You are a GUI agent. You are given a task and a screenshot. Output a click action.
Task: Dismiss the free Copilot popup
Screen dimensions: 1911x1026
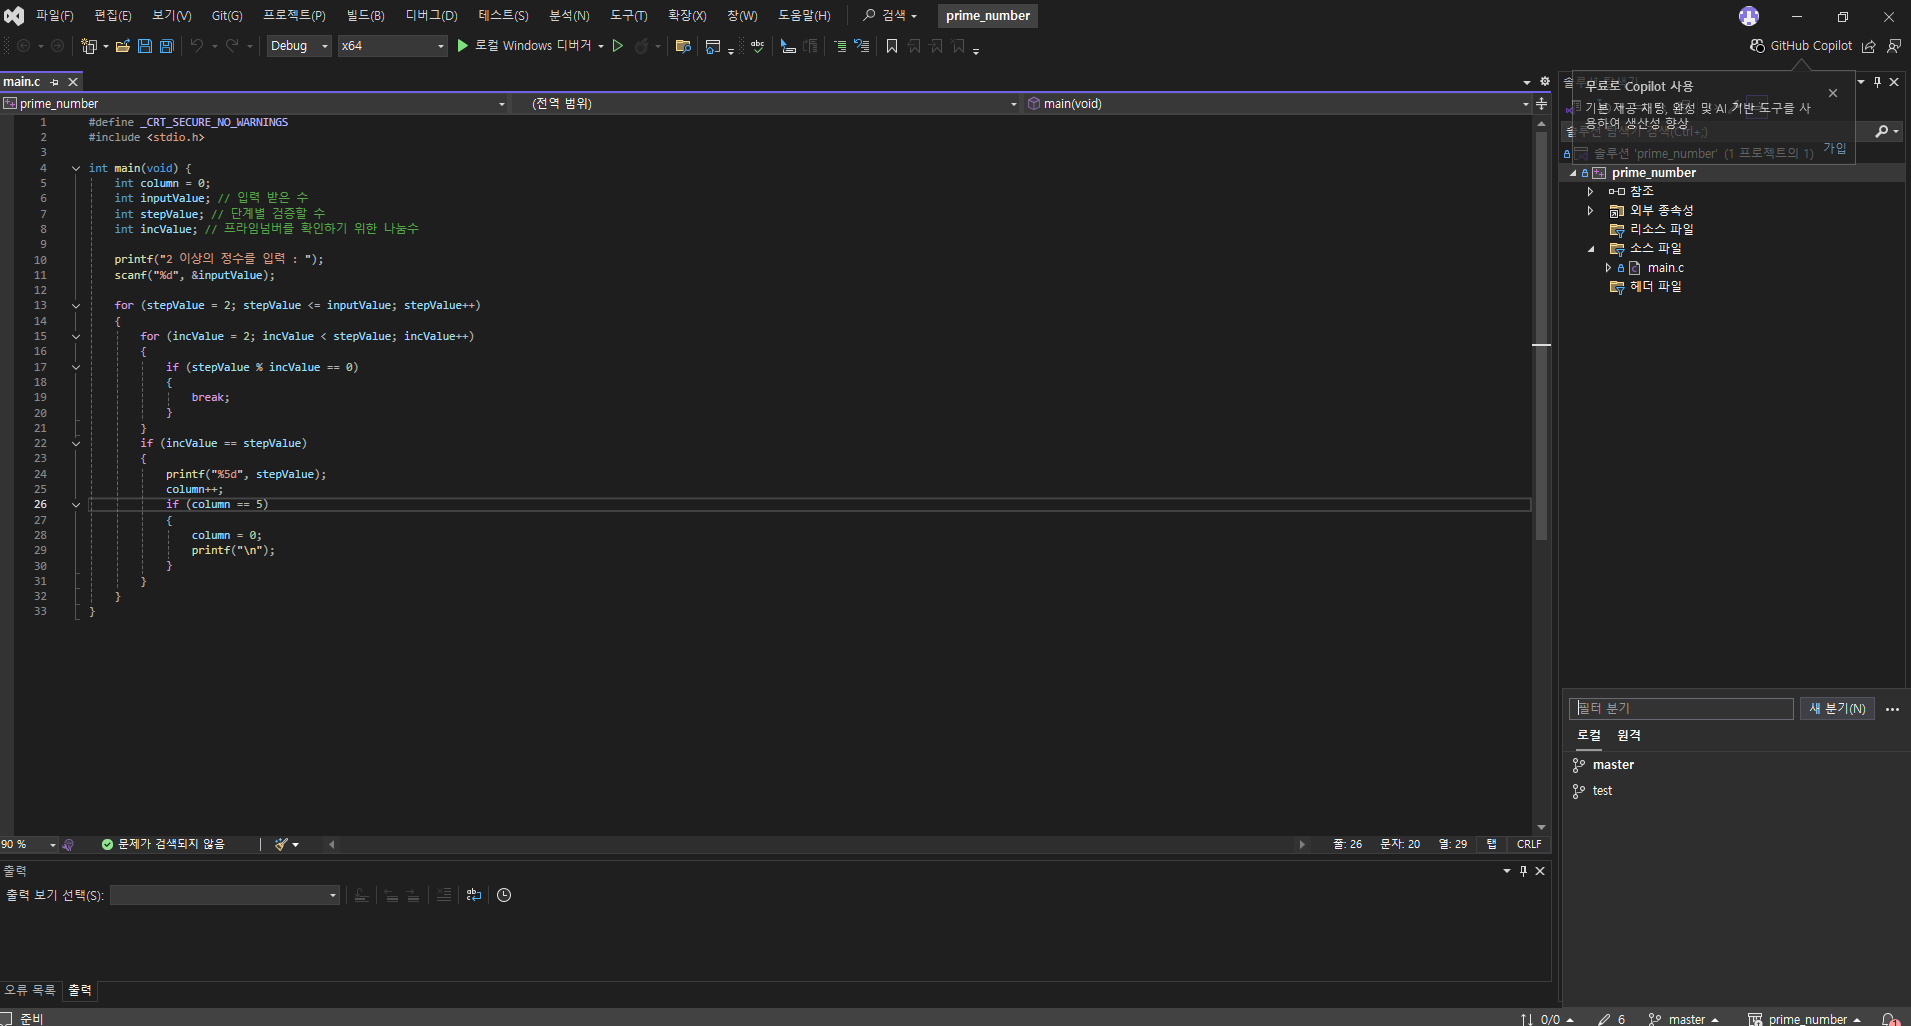coord(1833,93)
